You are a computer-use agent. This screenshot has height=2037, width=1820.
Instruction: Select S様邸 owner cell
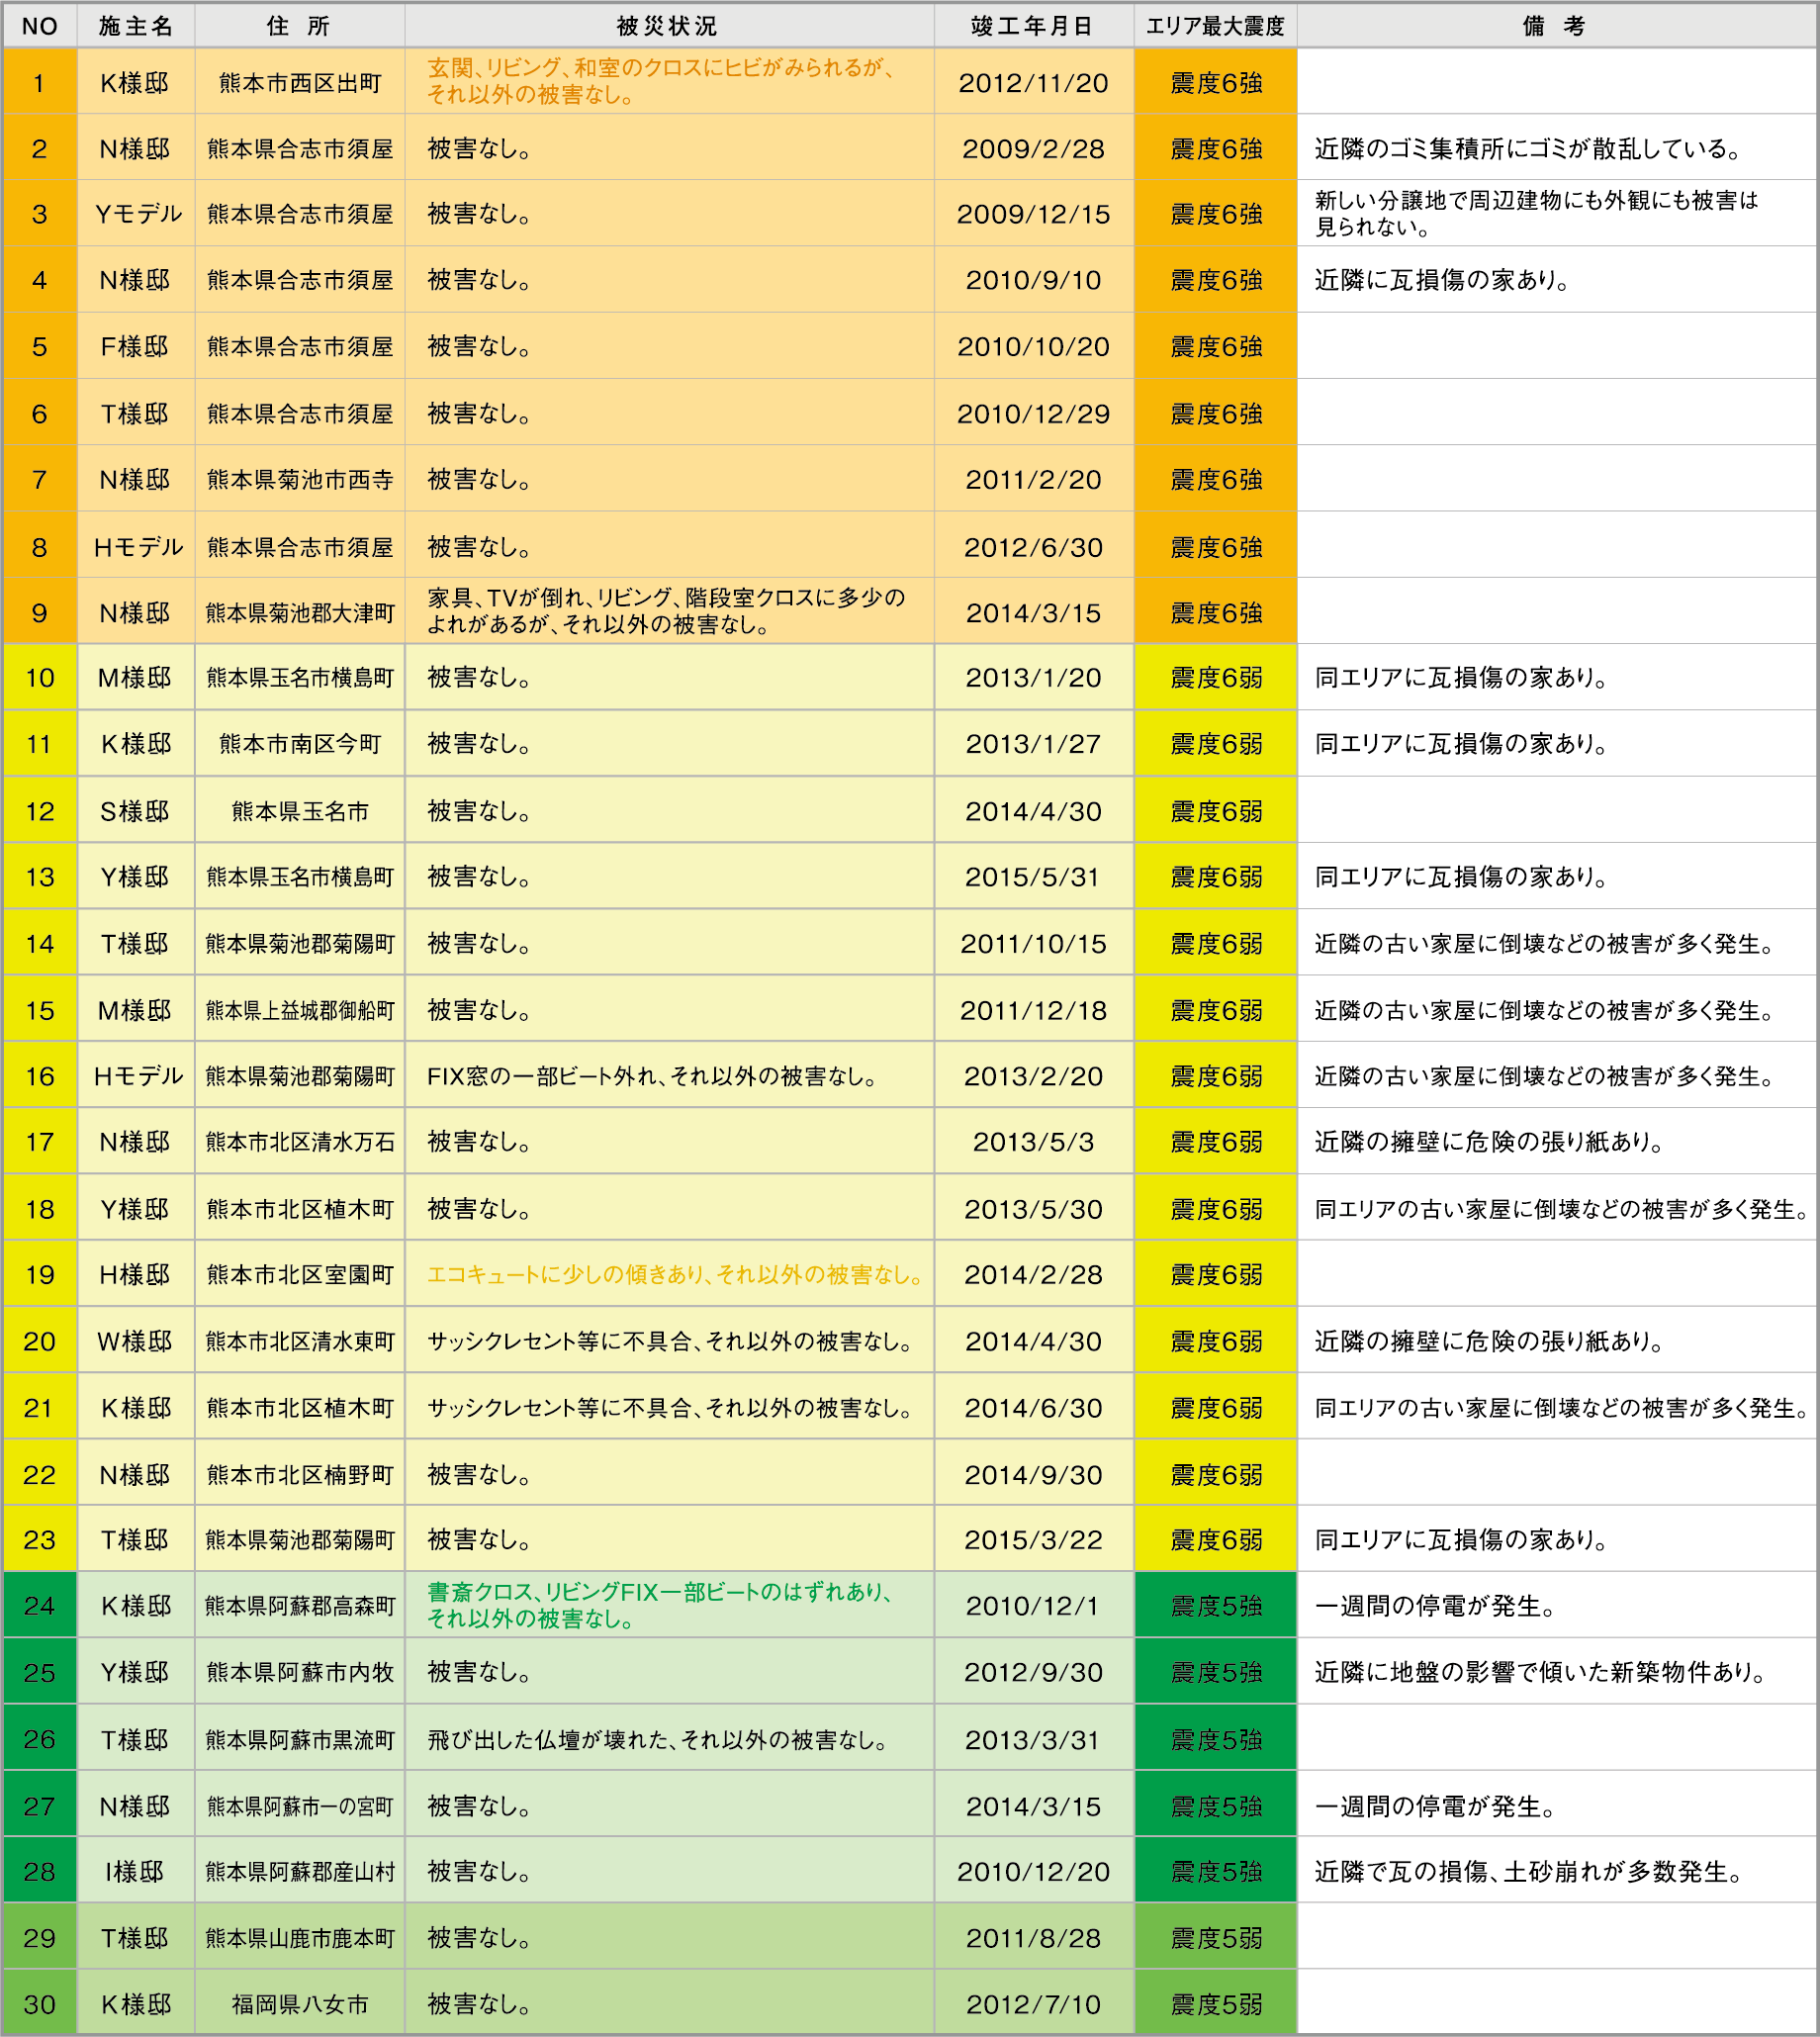coord(137,811)
